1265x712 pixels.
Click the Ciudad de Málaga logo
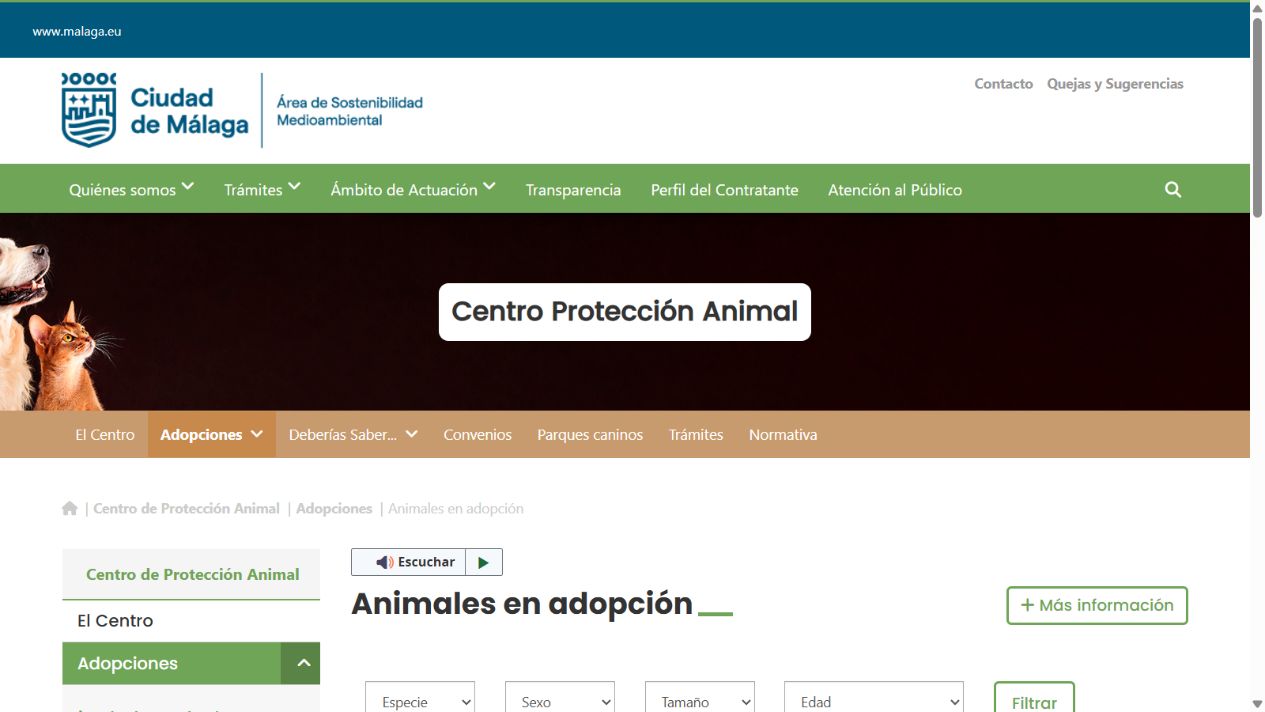[155, 110]
